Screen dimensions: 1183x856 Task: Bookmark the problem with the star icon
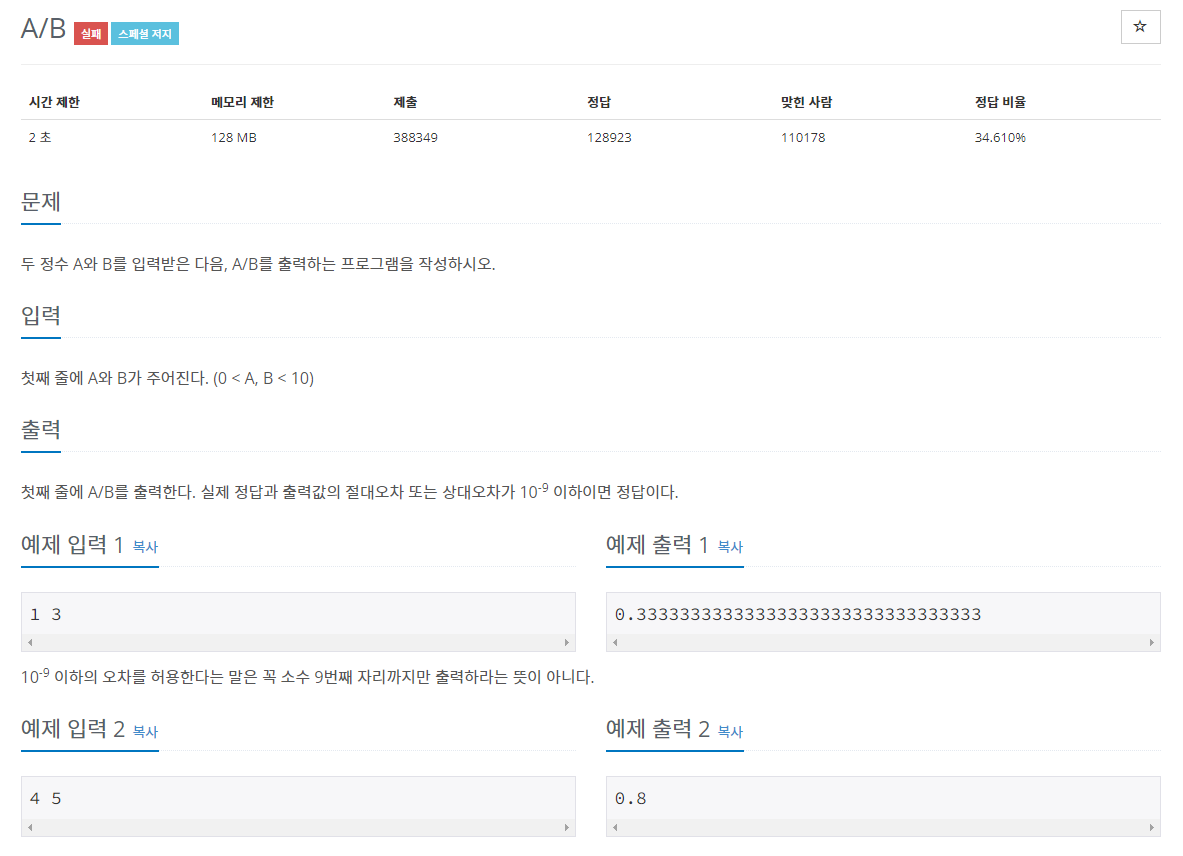coord(1140,27)
